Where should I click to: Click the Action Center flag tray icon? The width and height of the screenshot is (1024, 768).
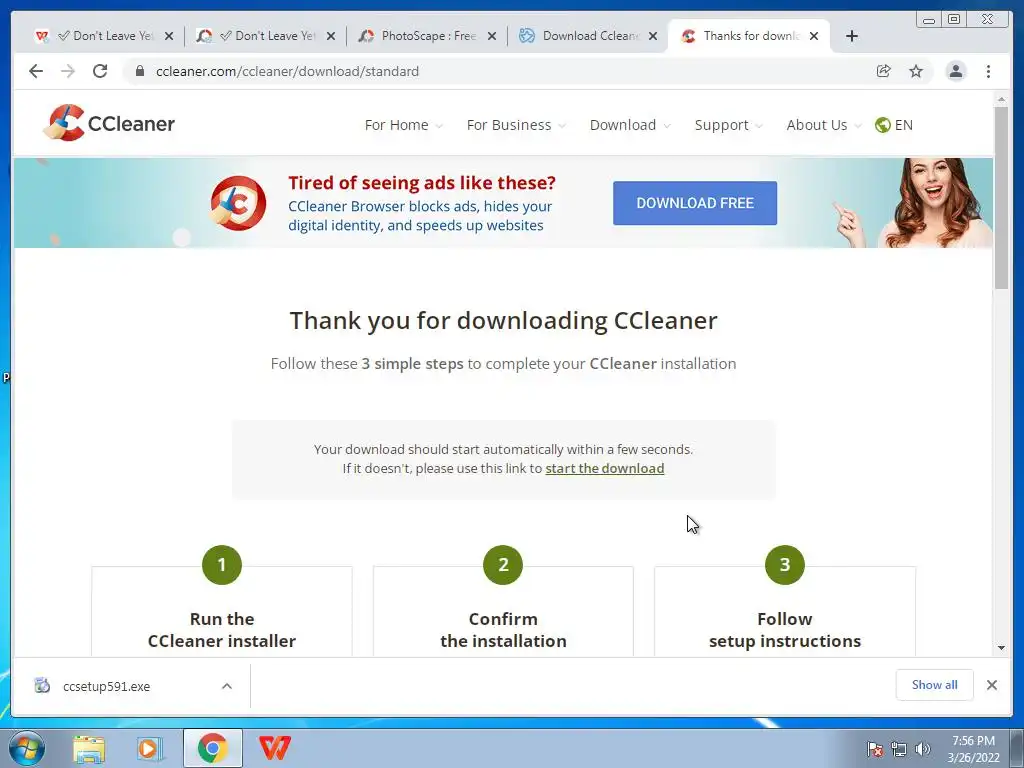[875, 749]
